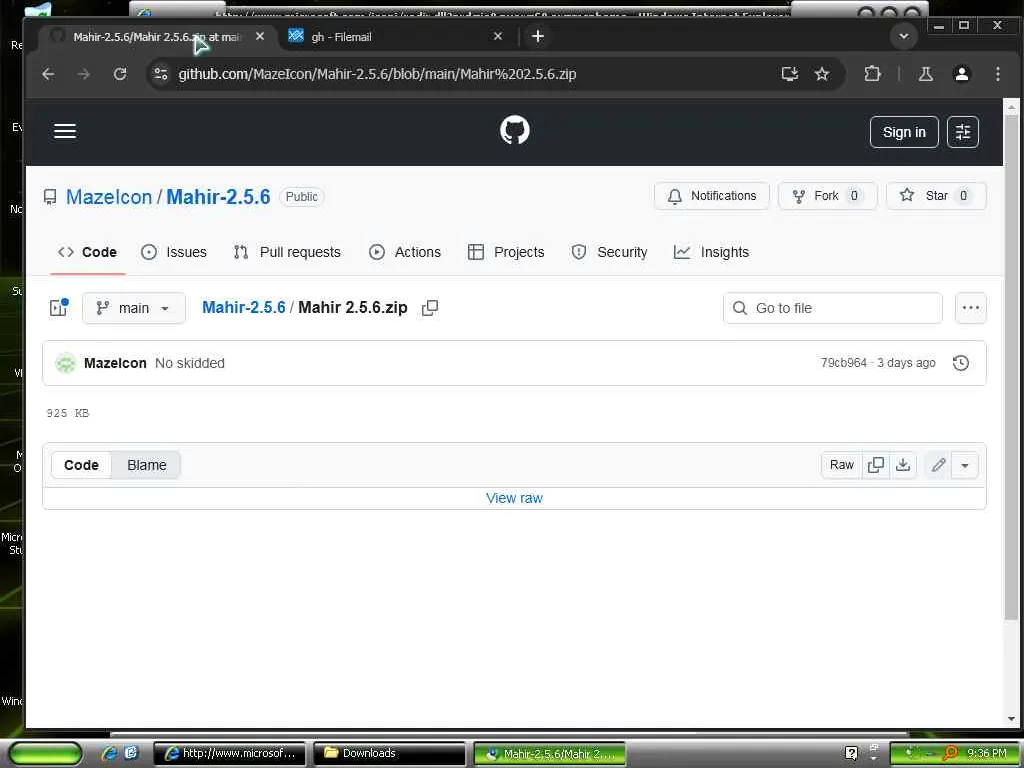Install app icon in address bar
1024x768 pixels.
(790, 74)
